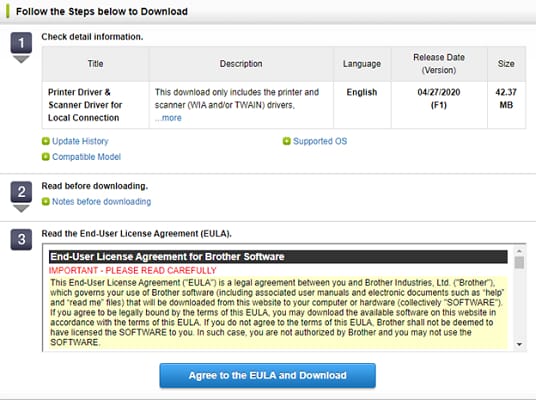Click the 'Follow the Steps below to Download' heading
This screenshot has height=400, width=536.
click(102, 12)
